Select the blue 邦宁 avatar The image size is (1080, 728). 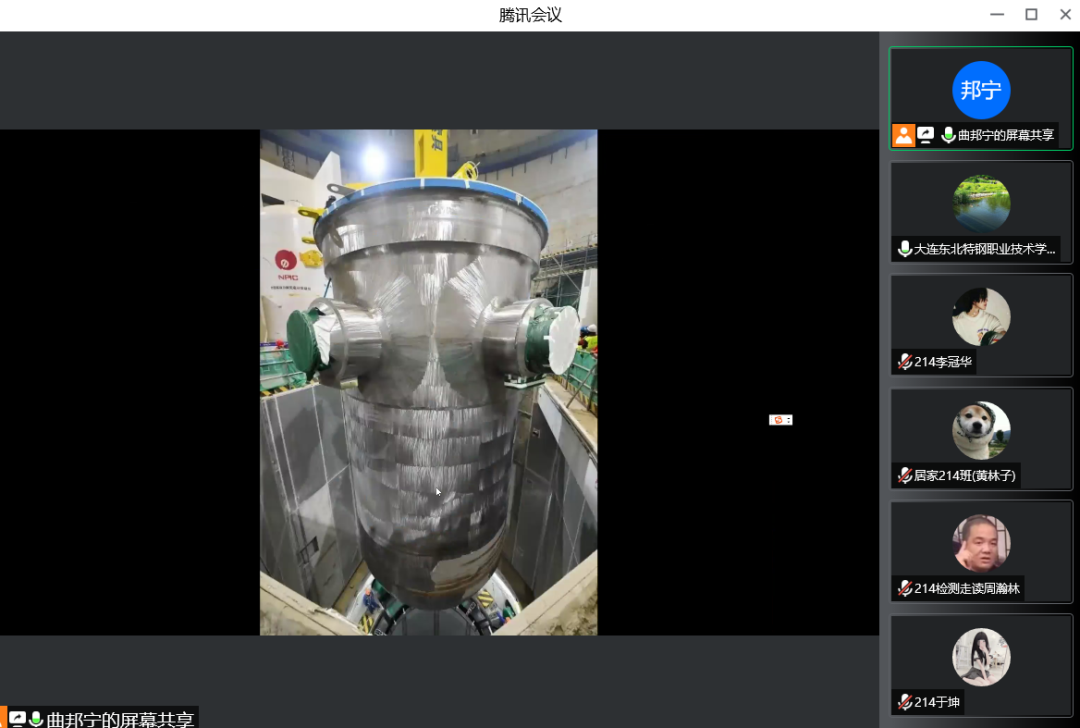(x=981, y=90)
